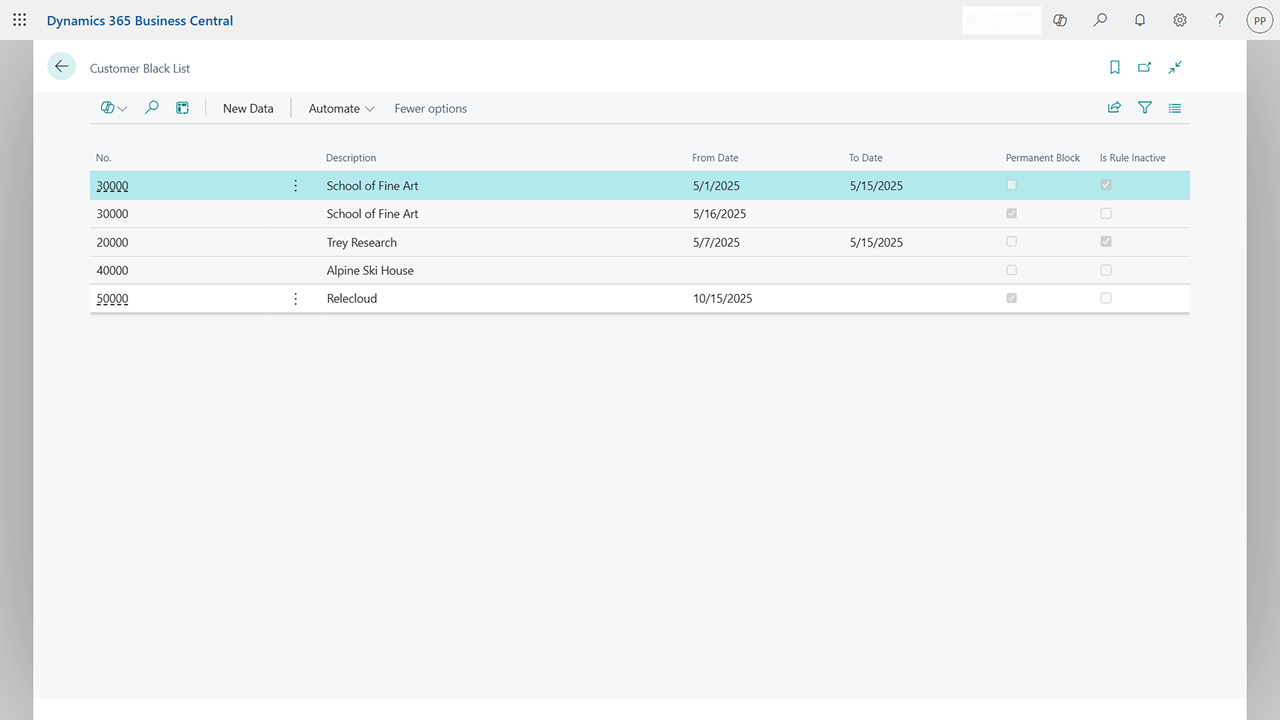Image resolution: width=1280 pixels, height=720 pixels.
Task: Open the notifications bell in the header
Action: coord(1139,20)
